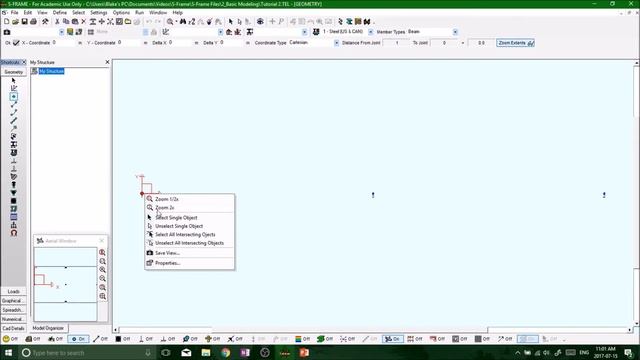Open the Settings menu
The height and width of the screenshot is (360, 640).
tap(98, 13)
